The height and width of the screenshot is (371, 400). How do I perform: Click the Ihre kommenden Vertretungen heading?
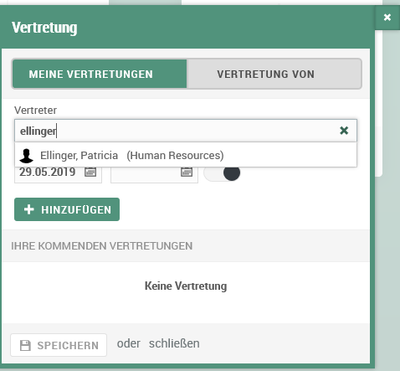102,246
